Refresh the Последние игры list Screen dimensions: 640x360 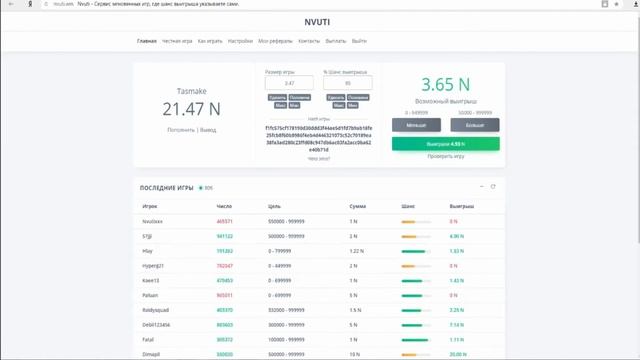pos(493,187)
